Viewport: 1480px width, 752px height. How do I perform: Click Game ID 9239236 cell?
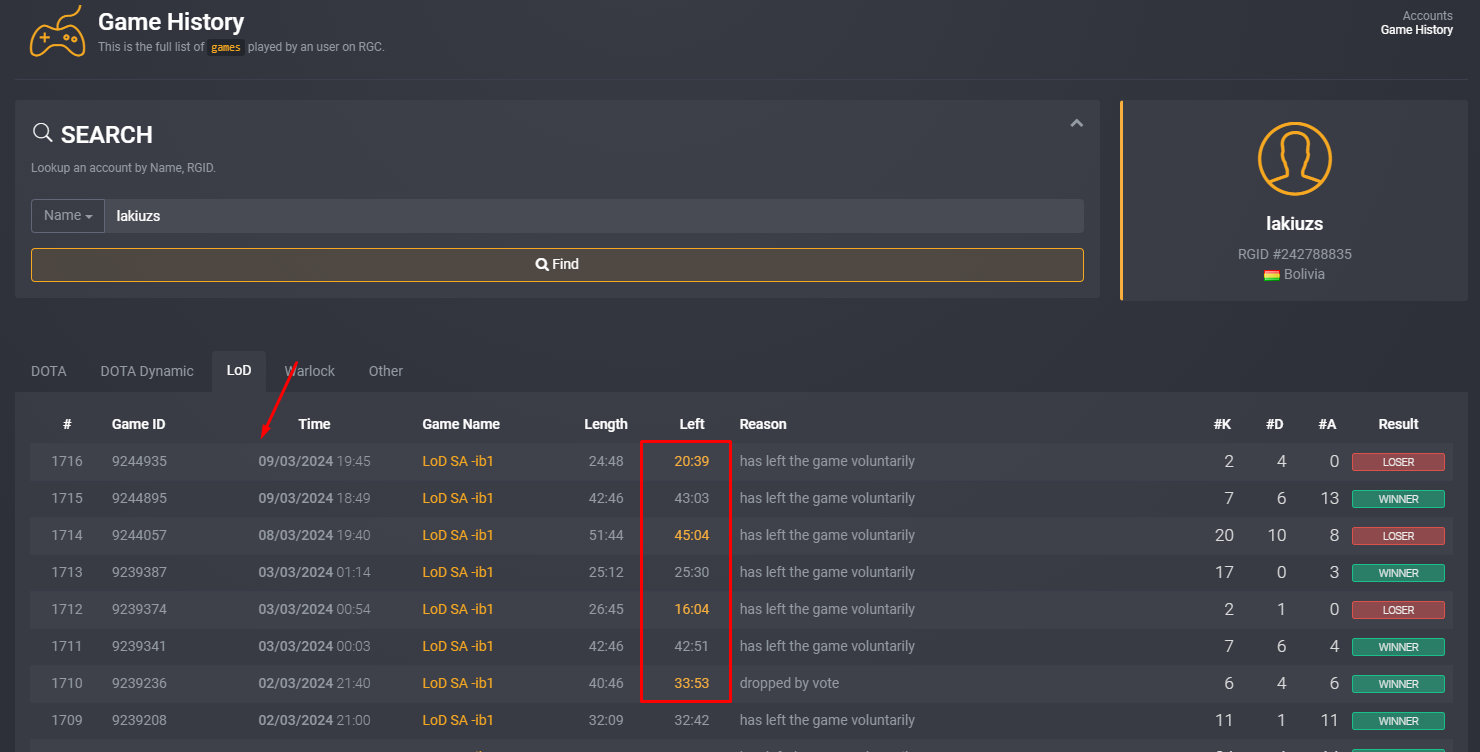[139, 683]
